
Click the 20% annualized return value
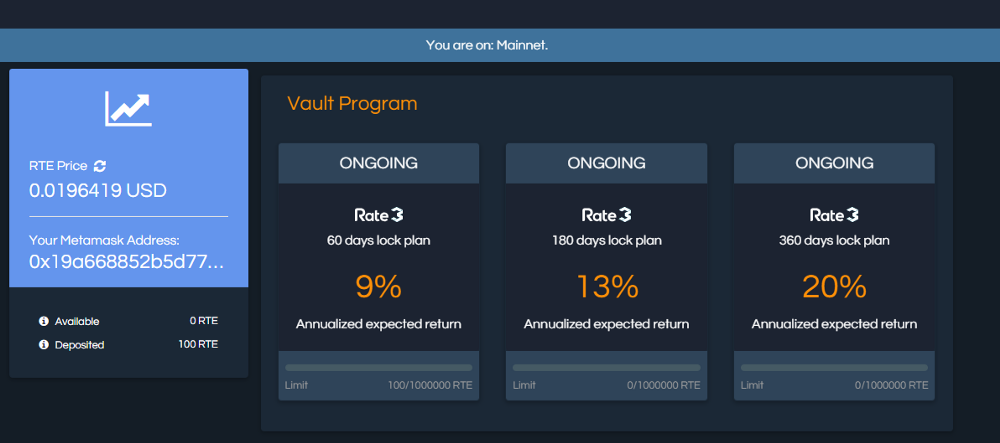pos(834,287)
